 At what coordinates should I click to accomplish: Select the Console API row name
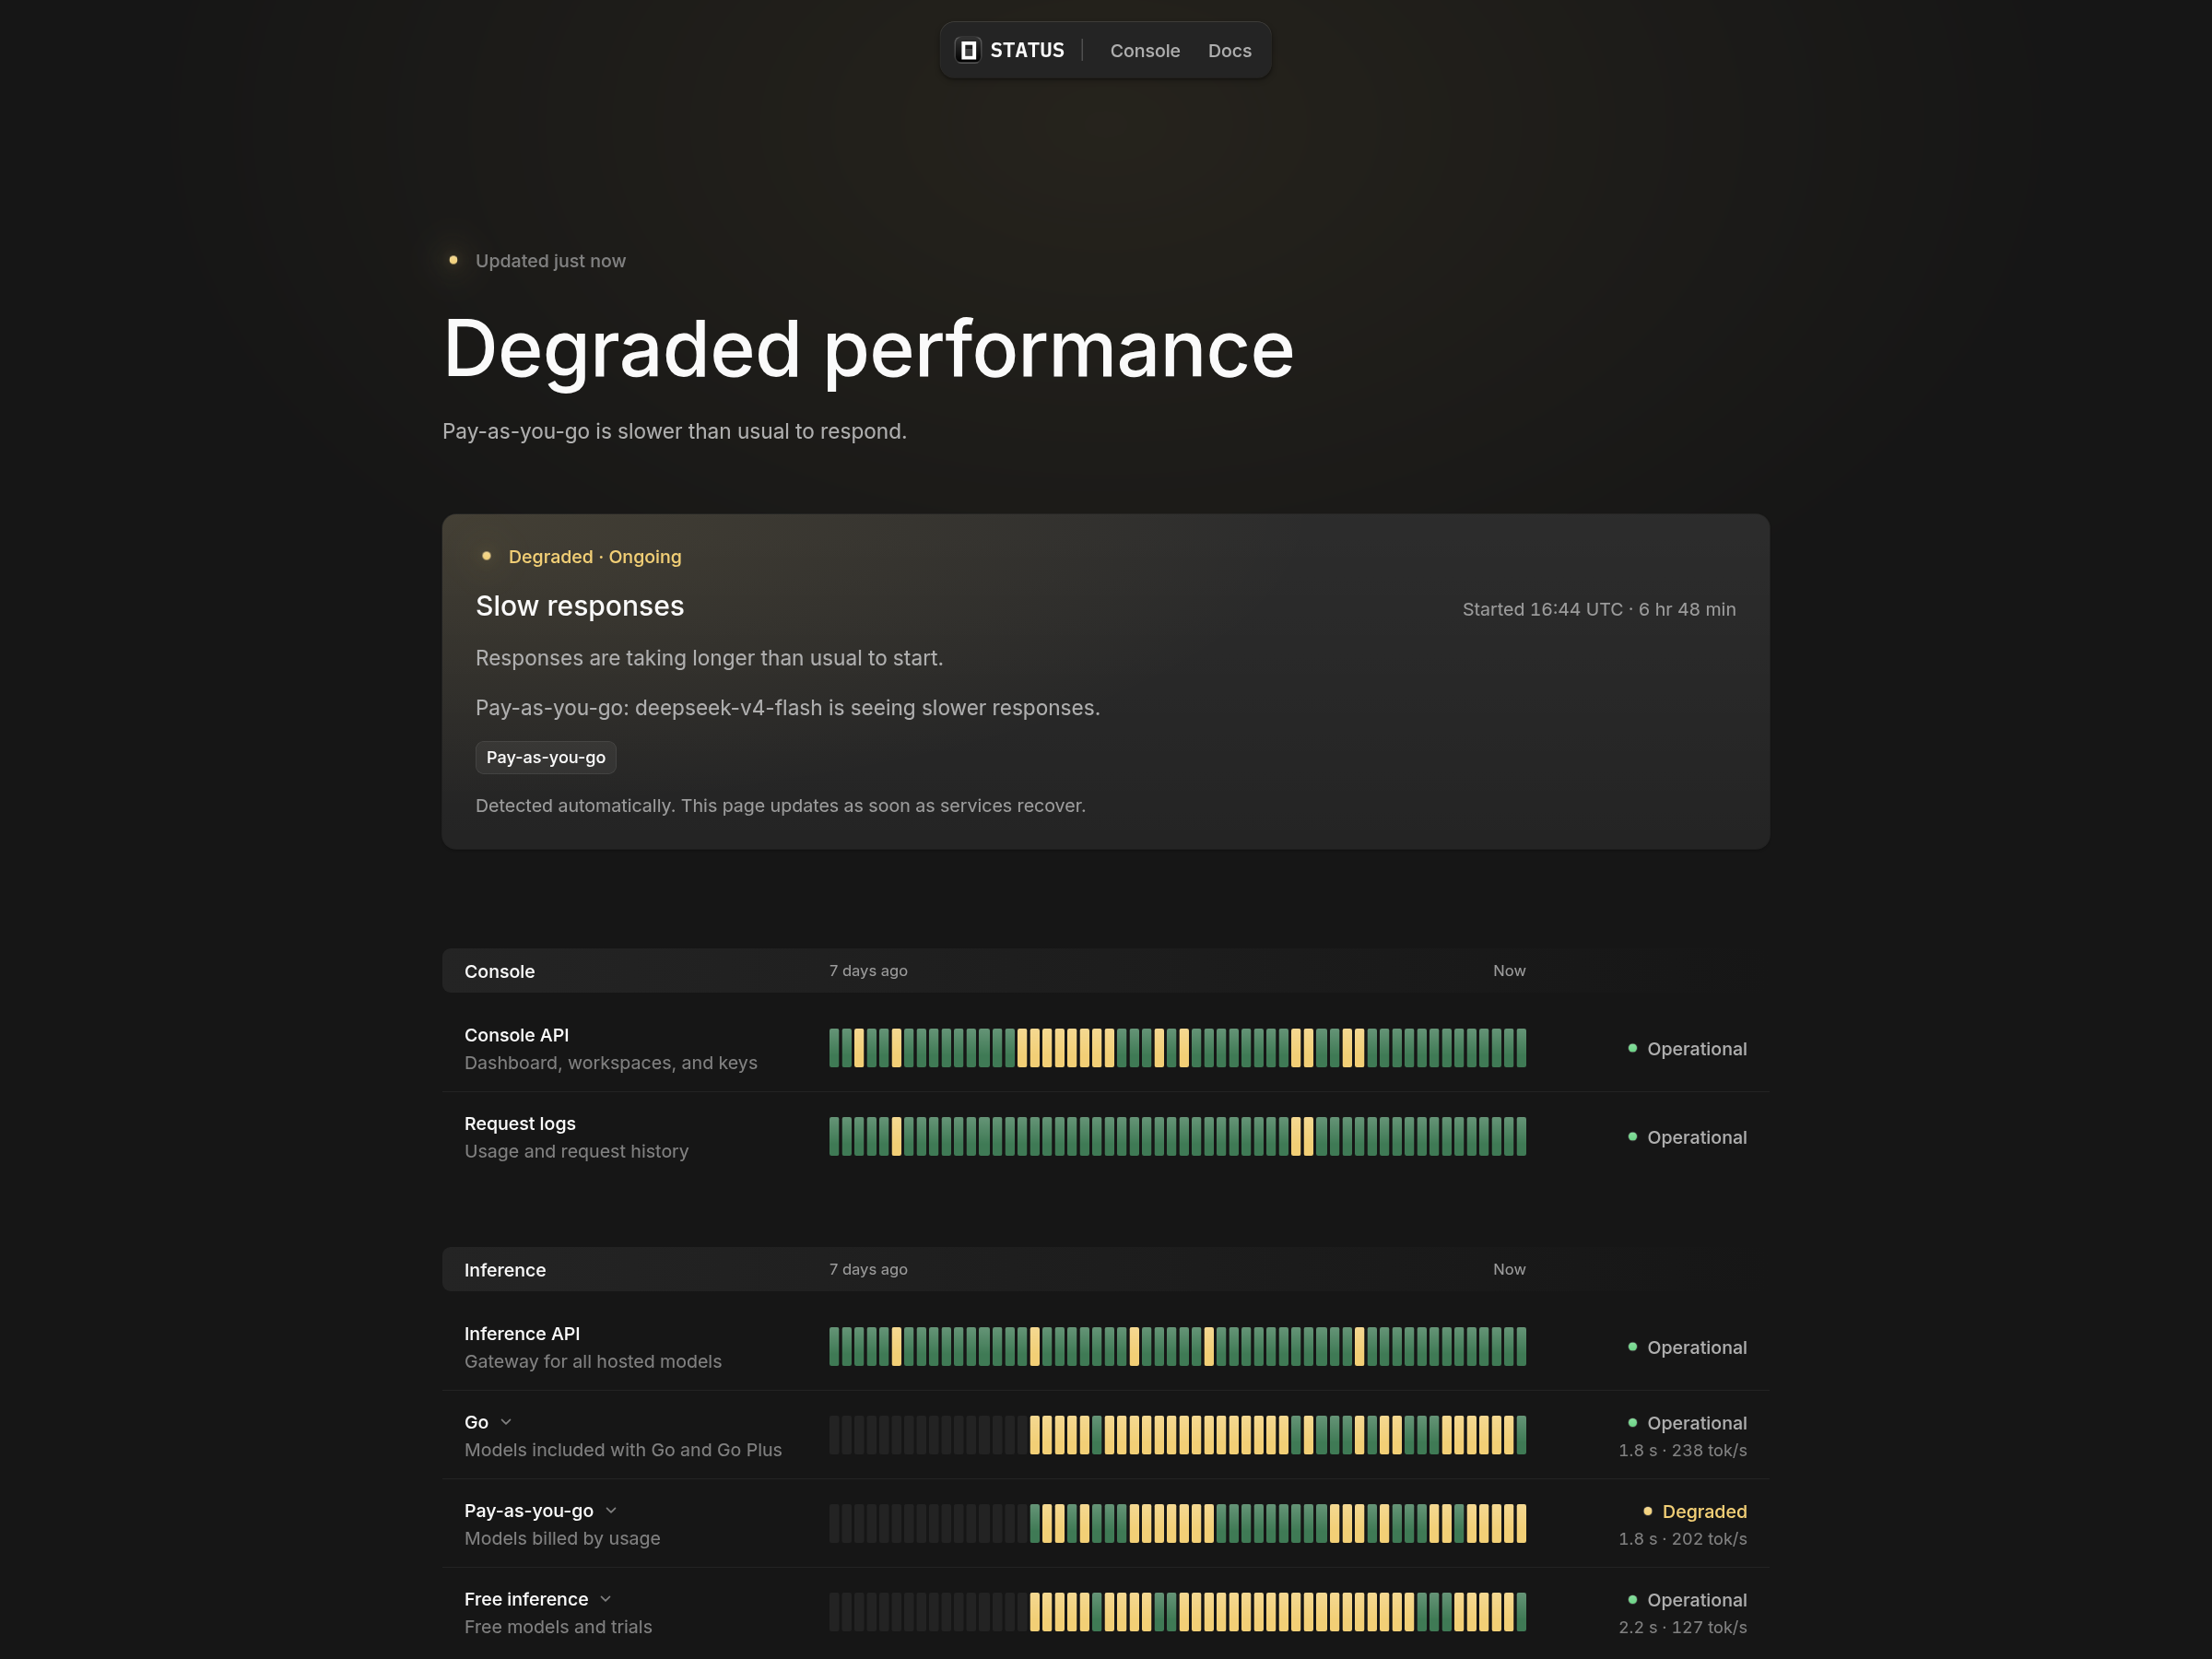pos(516,1035)
